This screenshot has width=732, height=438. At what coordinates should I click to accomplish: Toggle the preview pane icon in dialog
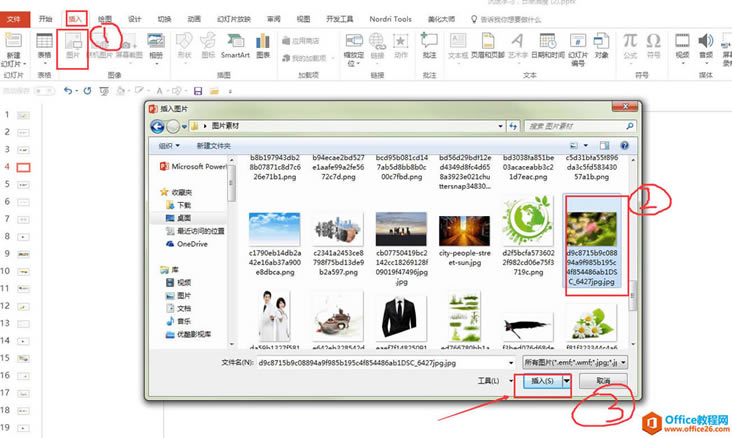[x=604, y=146]
